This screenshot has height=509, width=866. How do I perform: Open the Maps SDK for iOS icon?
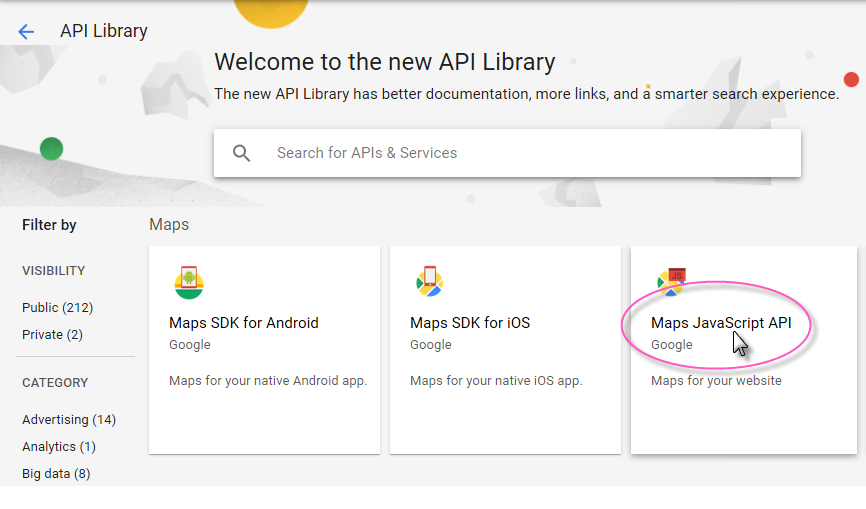pos(430,282)
